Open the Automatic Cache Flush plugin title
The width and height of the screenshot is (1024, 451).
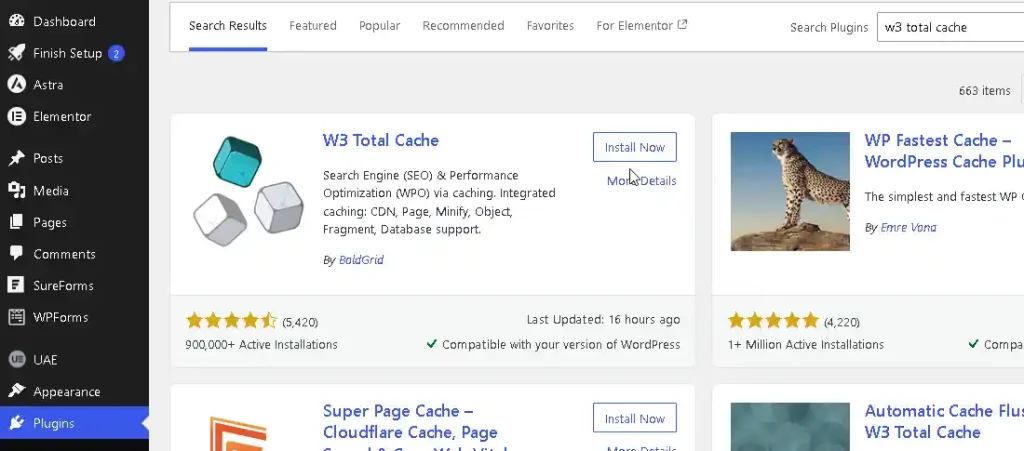pos(944,422)
